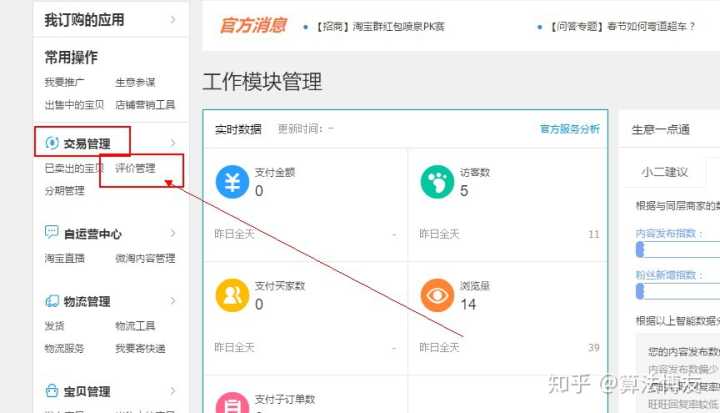Image resolution: width=720 pixels, height=413 pixels.
Task: Click the yellow 支付买家数 people icon
Action: 232,295
